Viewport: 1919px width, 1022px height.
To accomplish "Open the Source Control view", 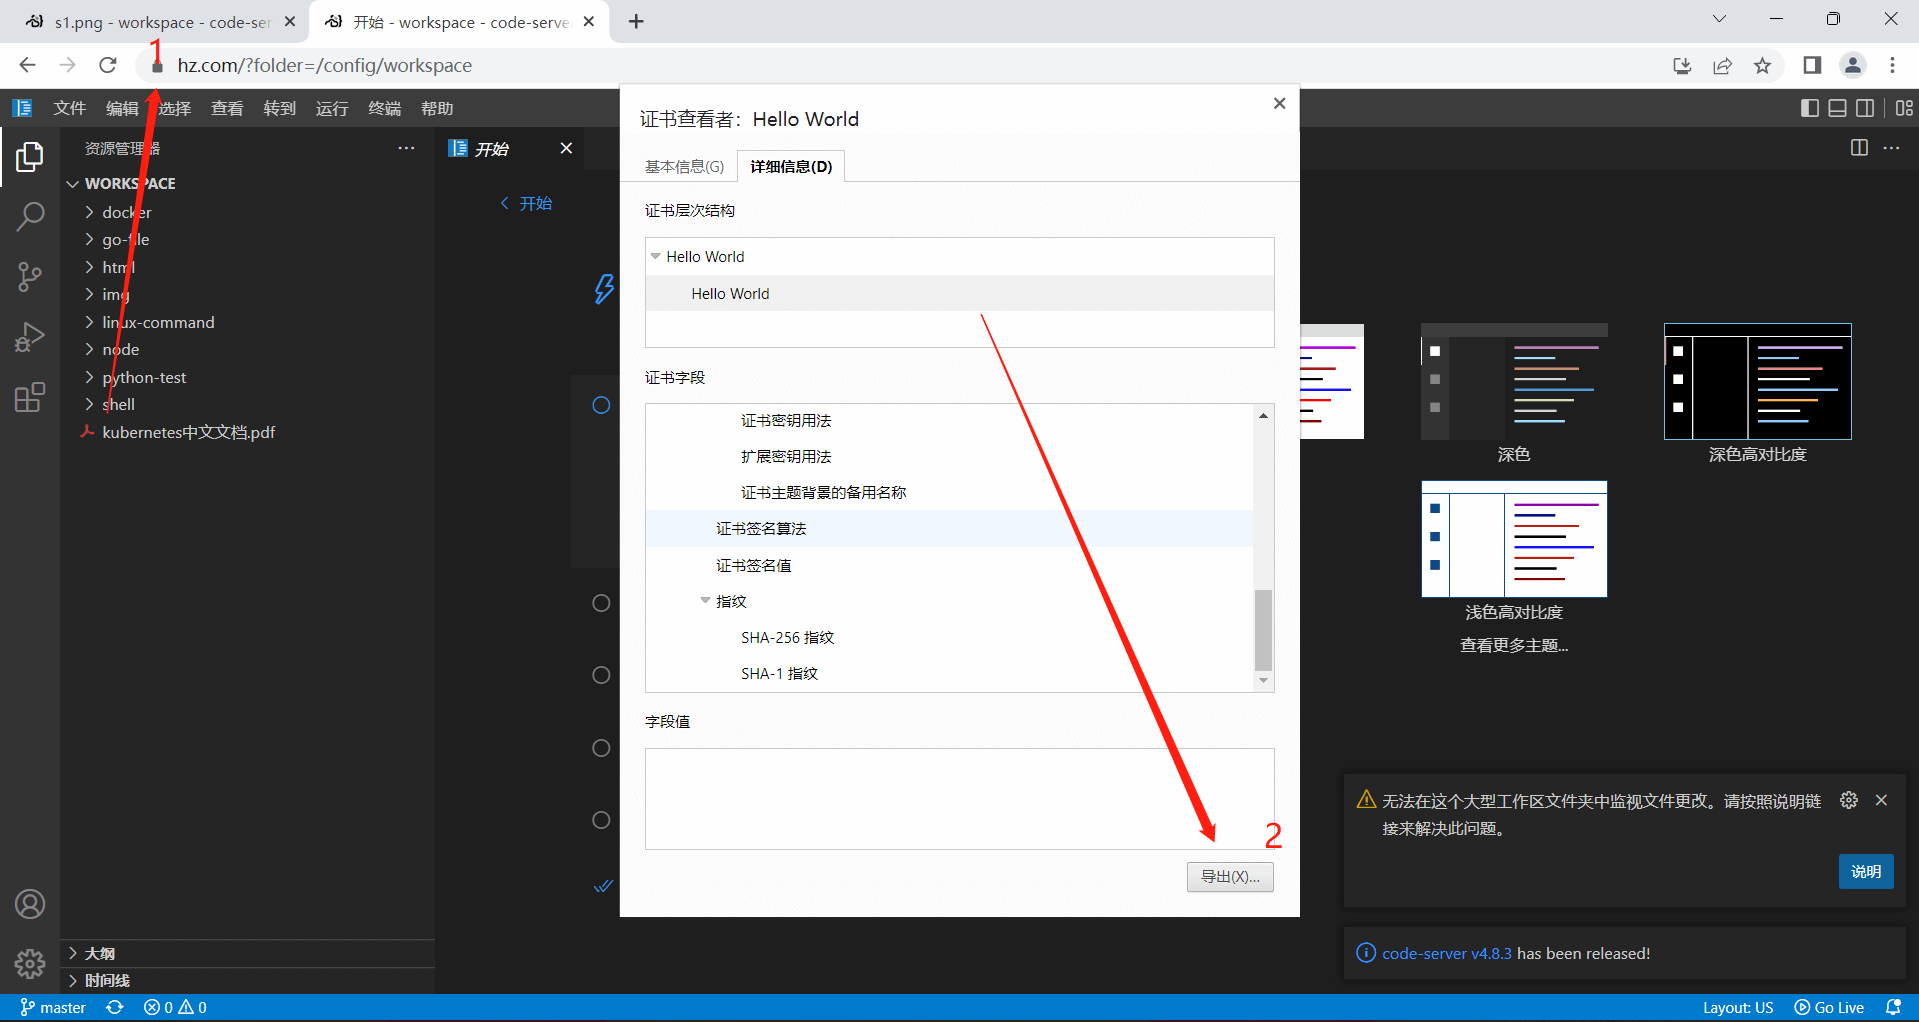I will 30,277.
